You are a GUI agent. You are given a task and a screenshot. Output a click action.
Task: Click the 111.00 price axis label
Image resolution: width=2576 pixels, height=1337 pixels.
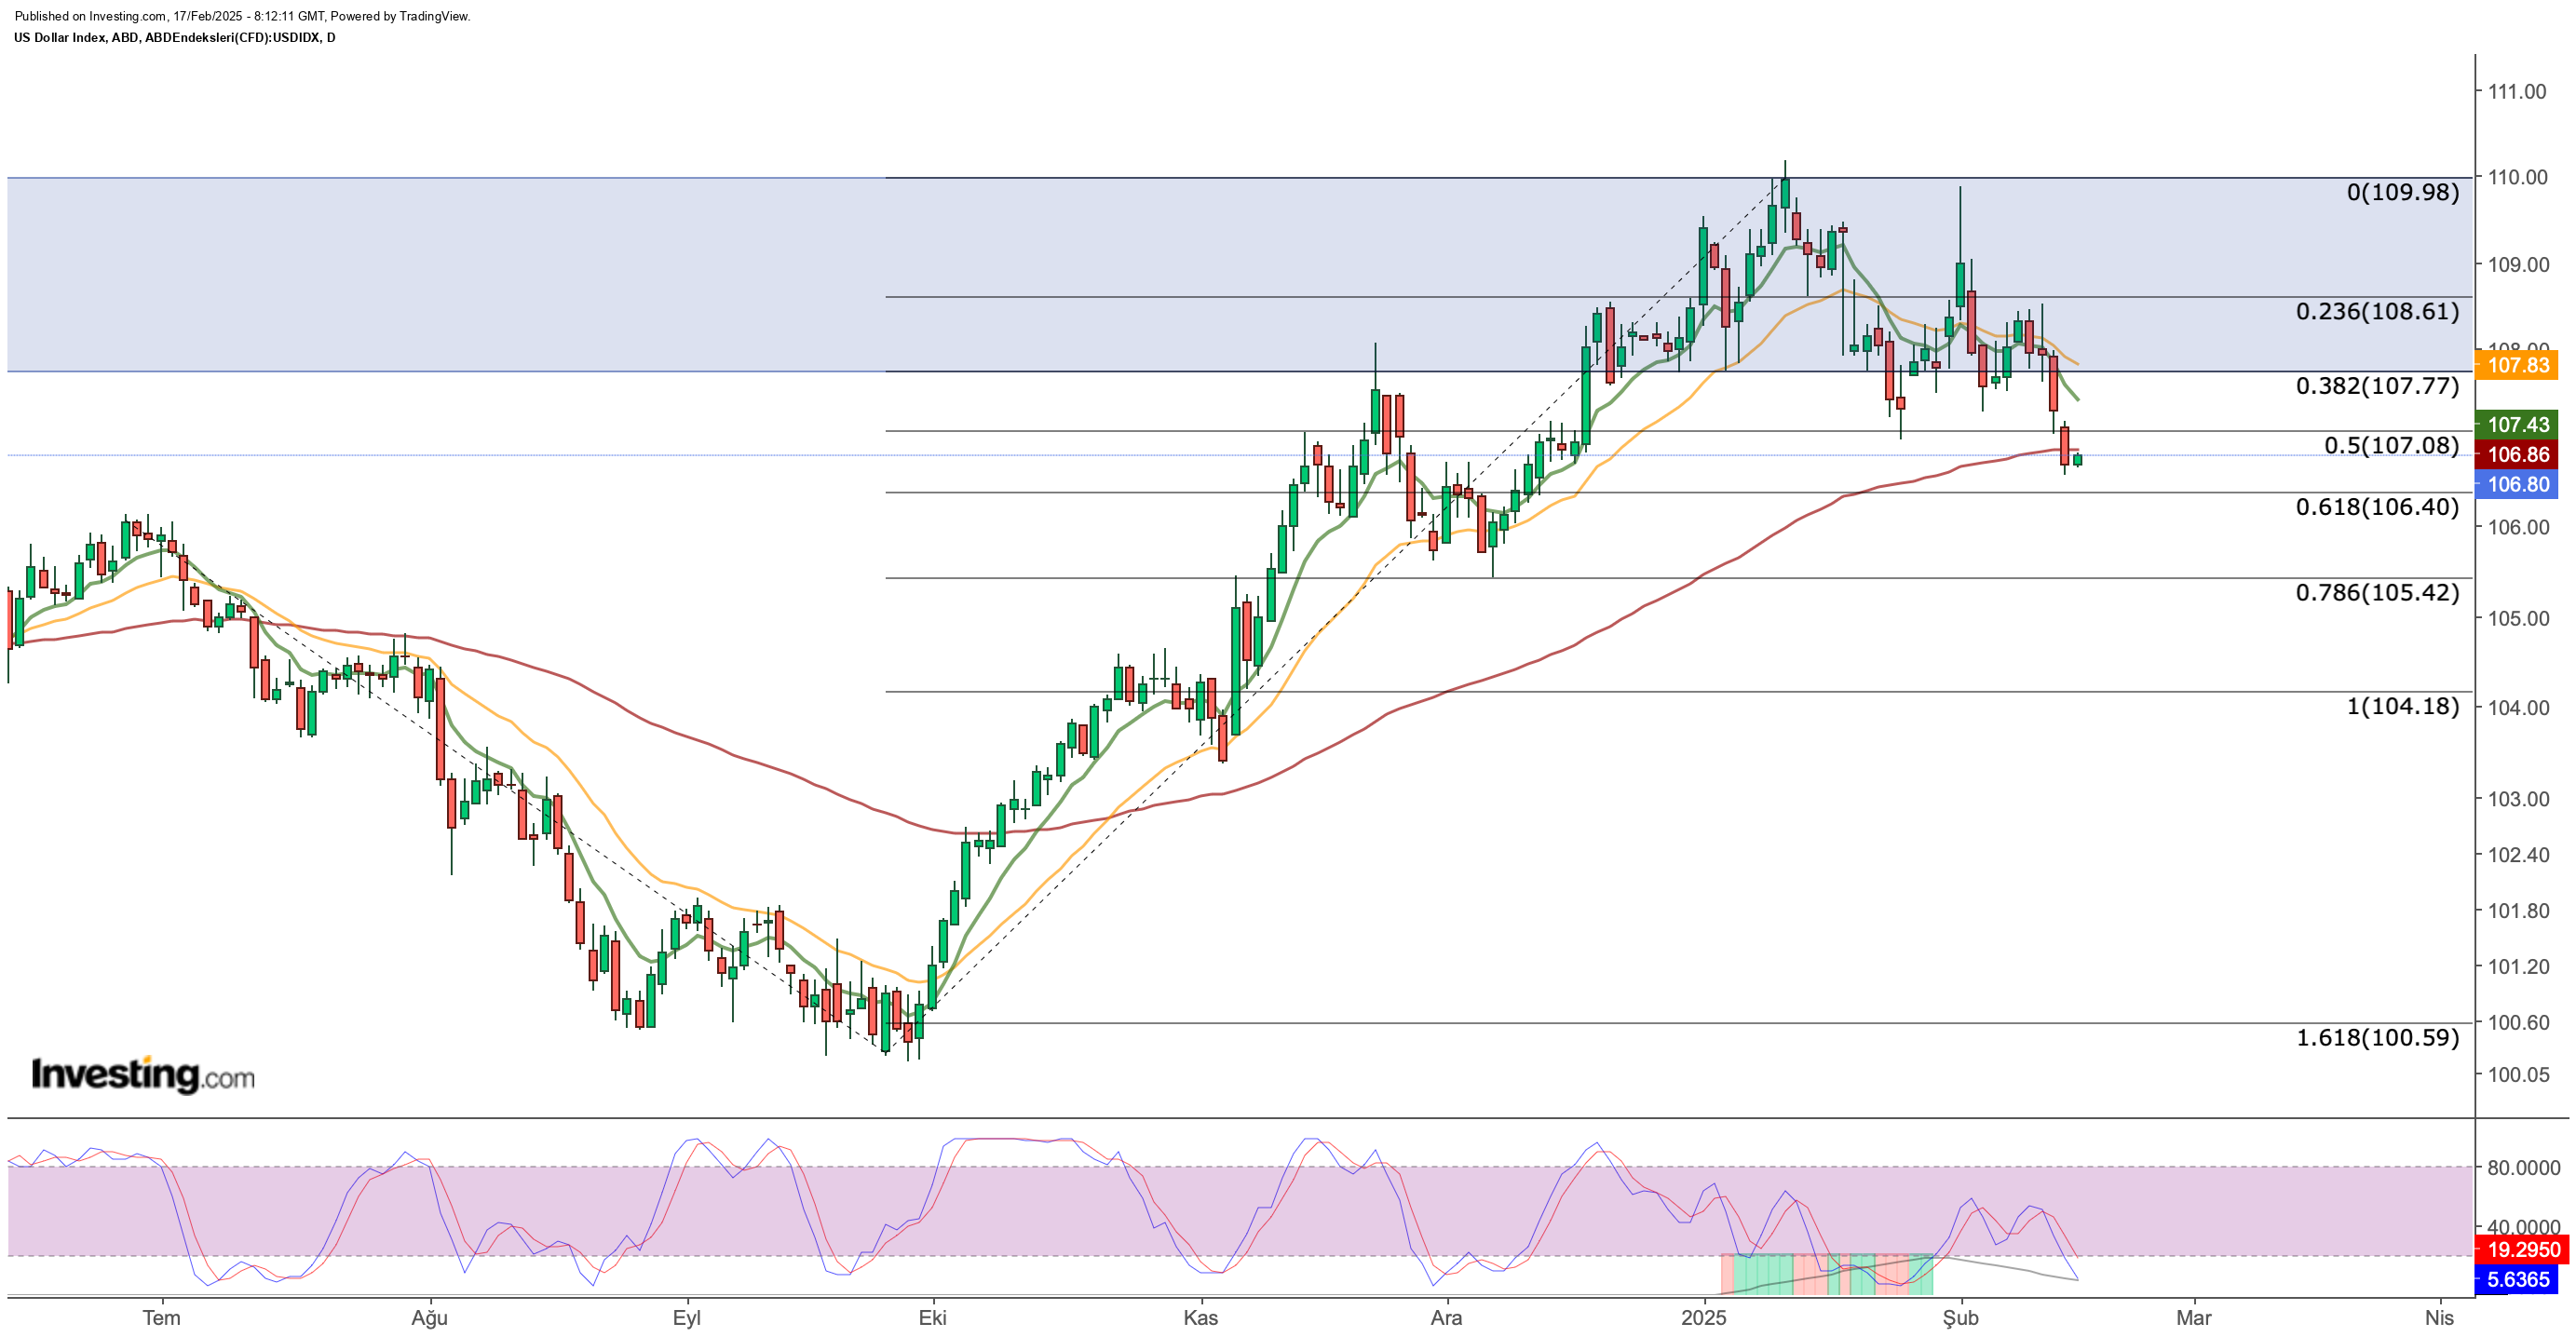2517,92
